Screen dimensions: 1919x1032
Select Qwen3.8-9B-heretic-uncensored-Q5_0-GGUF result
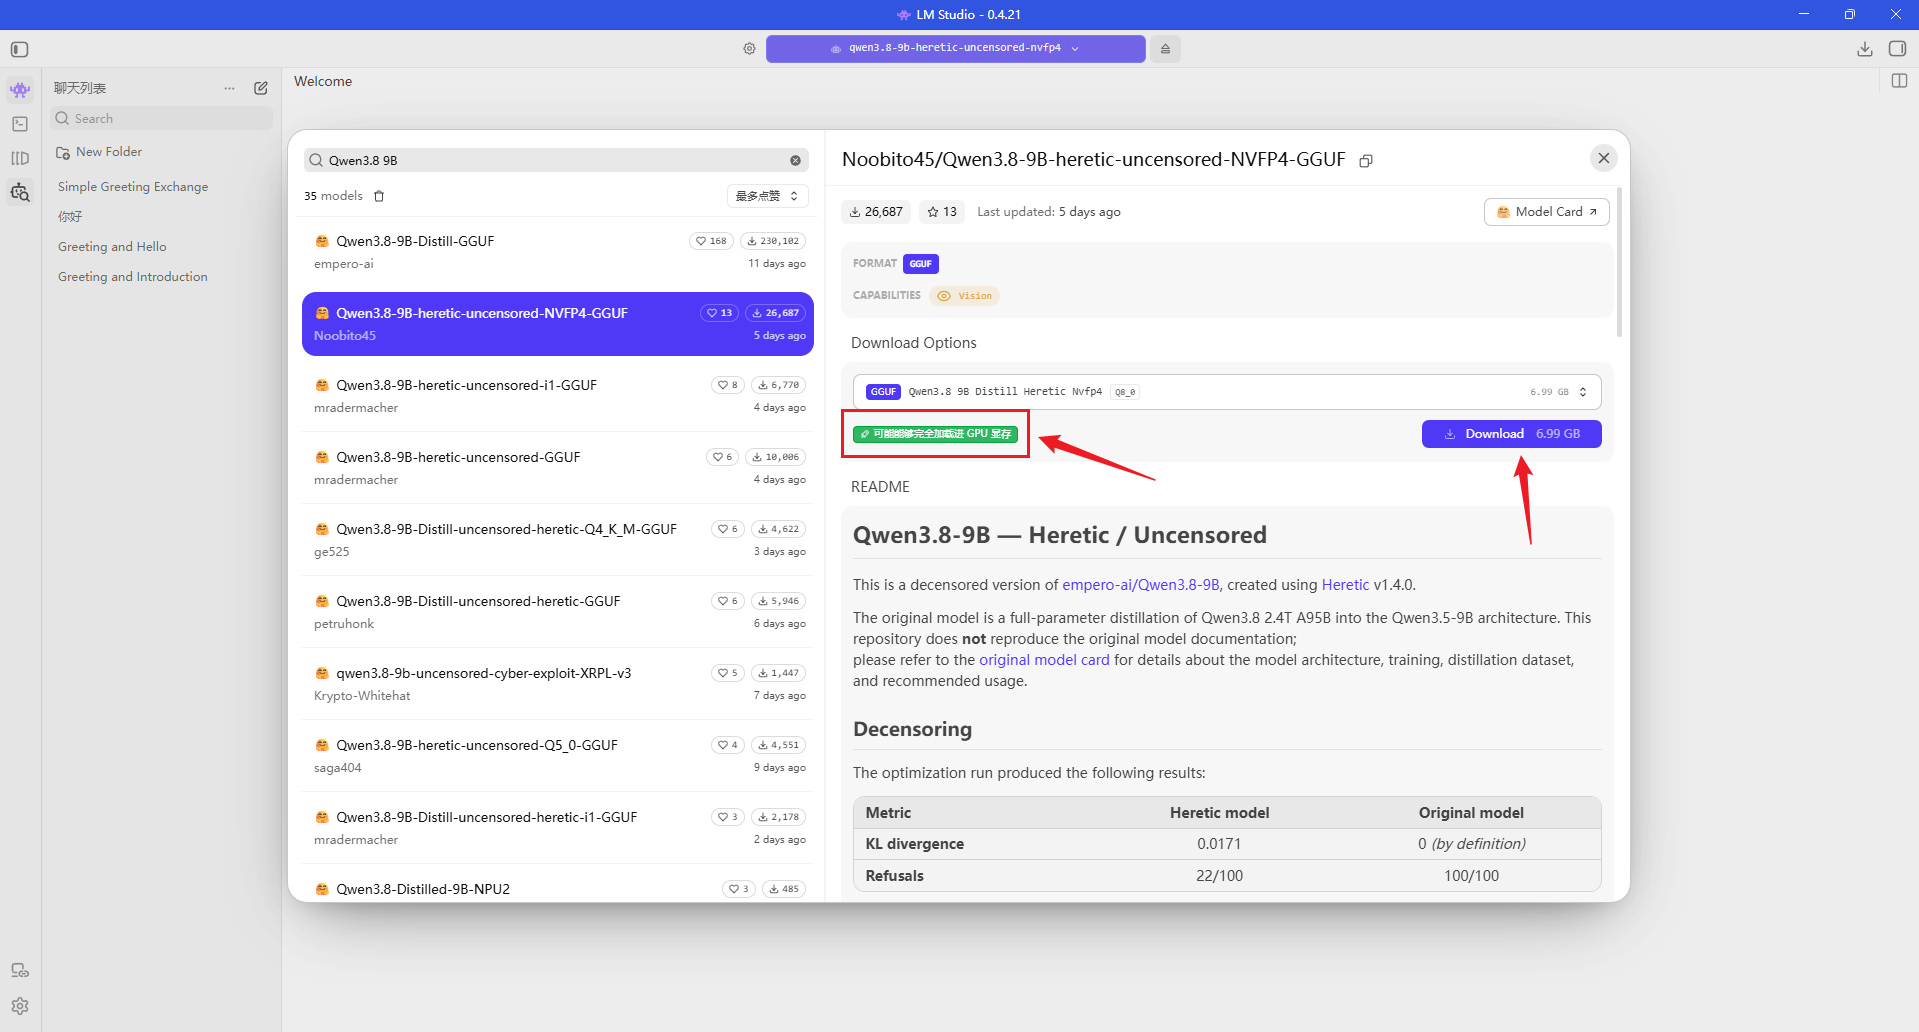pos(558,756)
